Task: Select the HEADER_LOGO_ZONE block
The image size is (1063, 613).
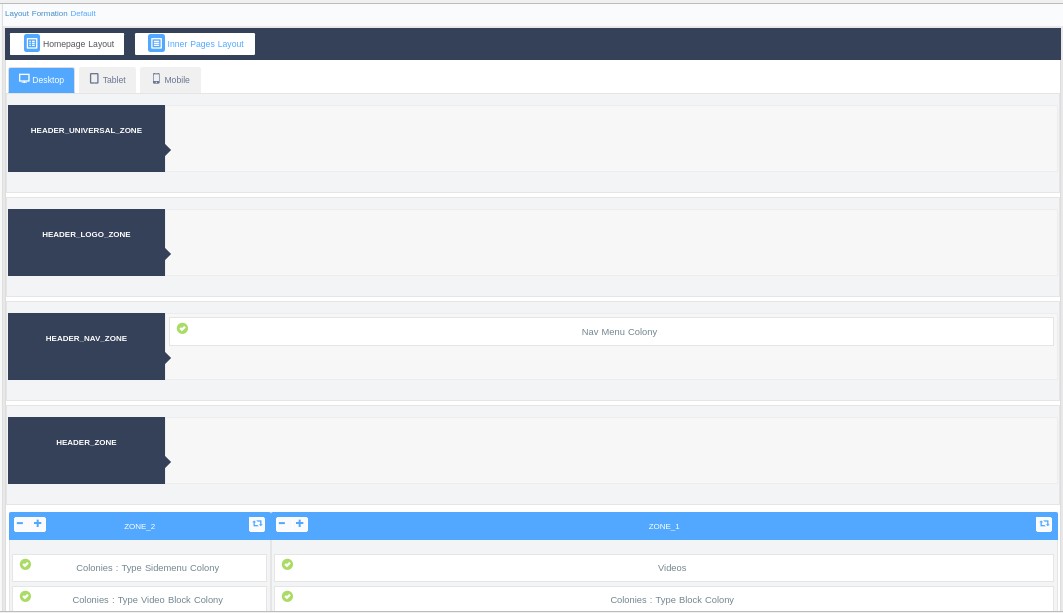Action: pos(86,242)
